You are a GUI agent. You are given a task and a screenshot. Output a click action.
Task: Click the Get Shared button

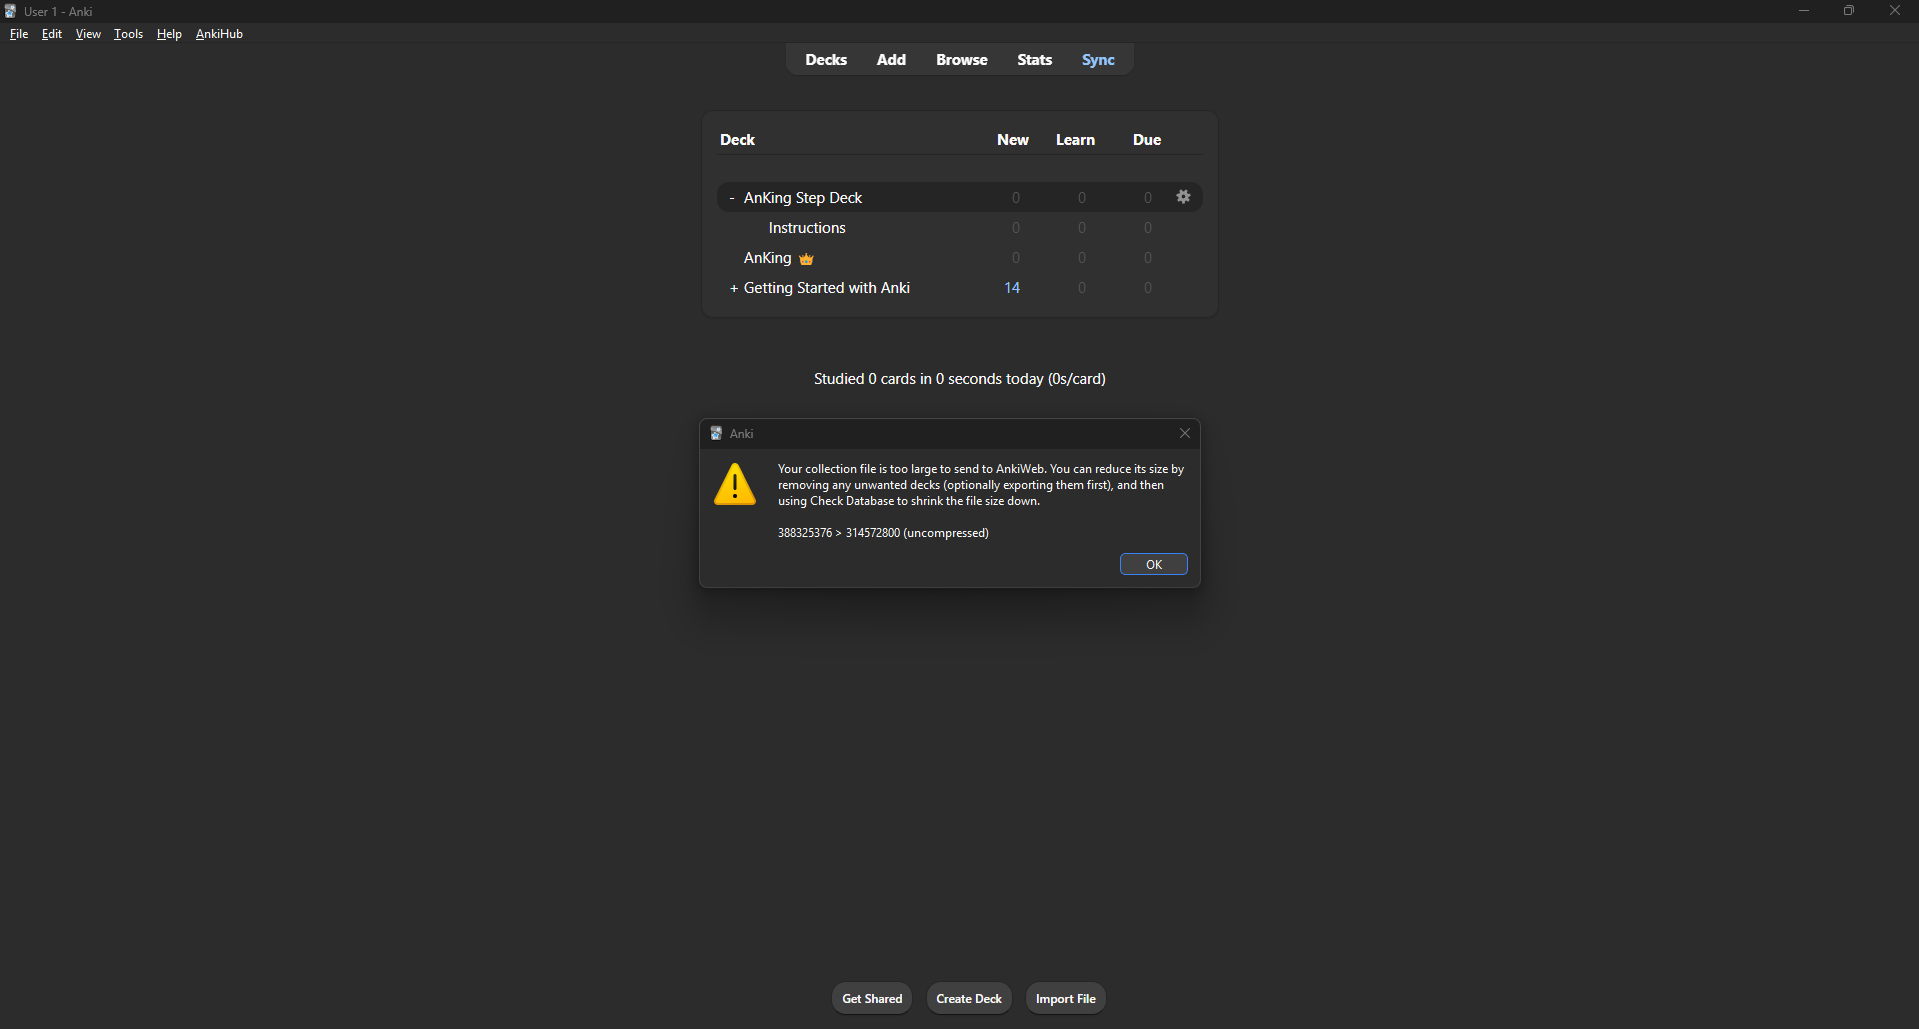(x=872, y=998)
